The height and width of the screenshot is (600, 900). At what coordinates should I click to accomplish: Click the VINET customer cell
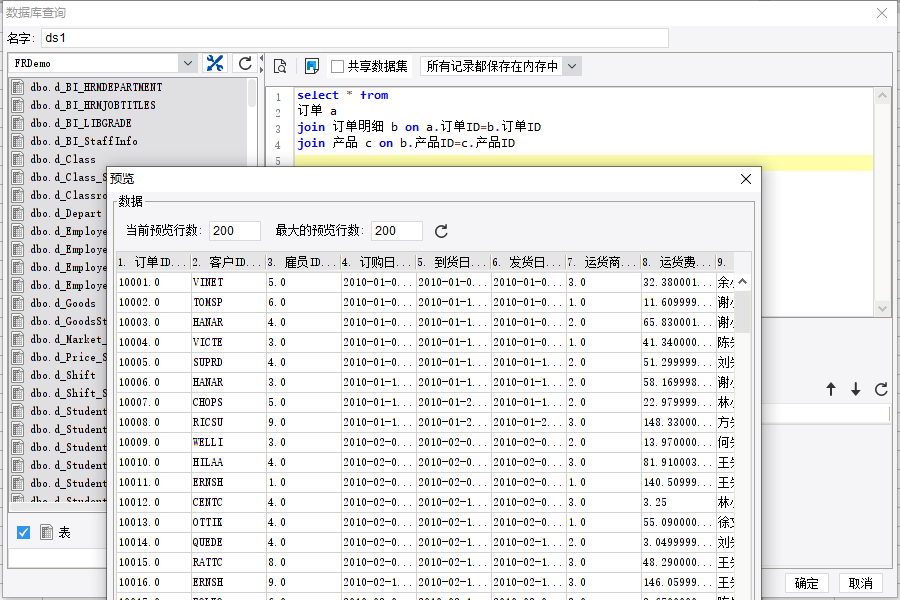[x=228, y=282]
